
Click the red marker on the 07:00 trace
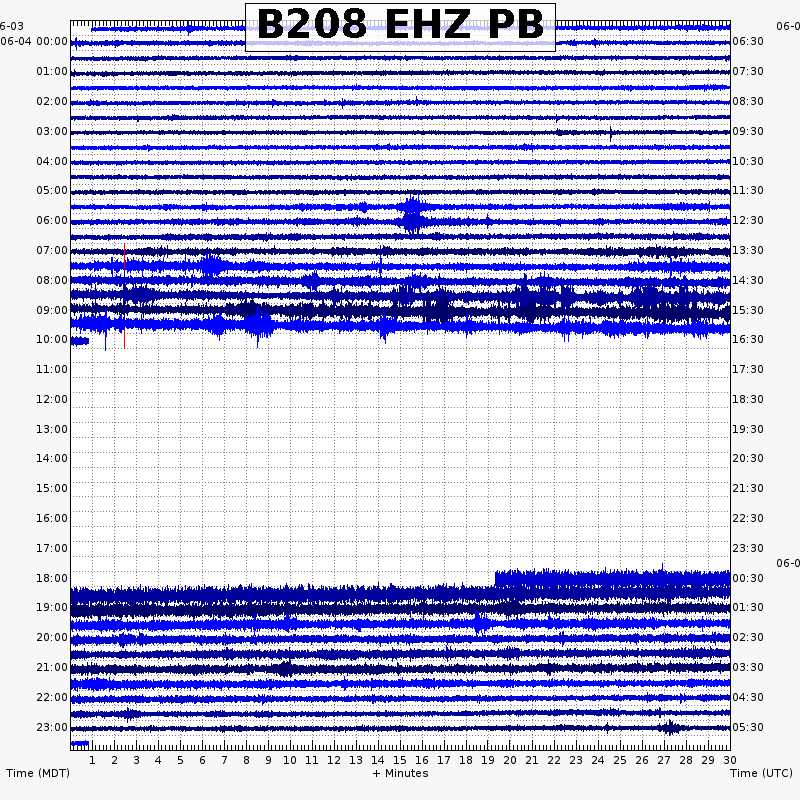coord(124,256)
